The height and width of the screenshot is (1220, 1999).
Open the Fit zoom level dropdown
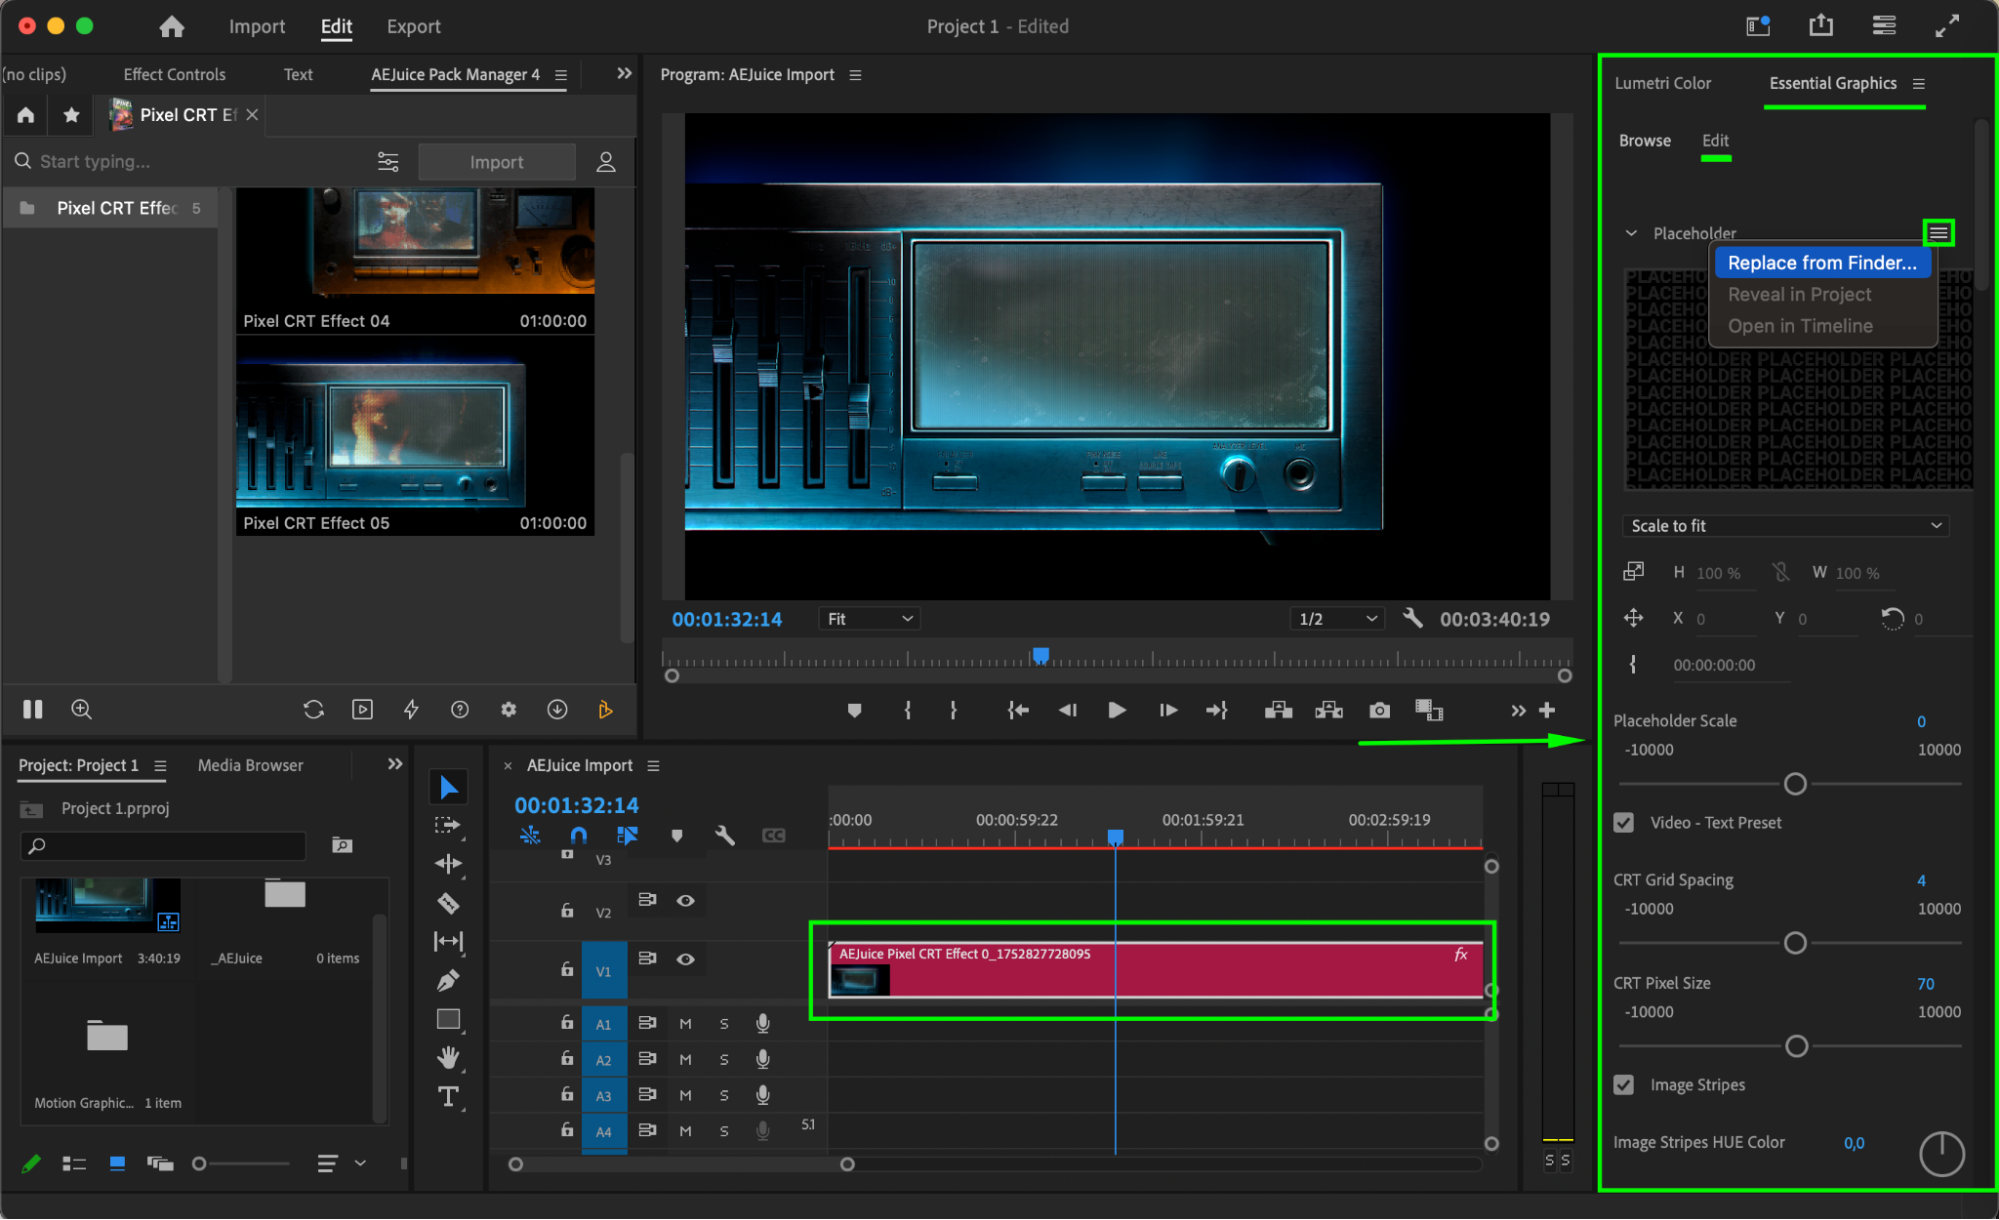[x=867, y=619]
